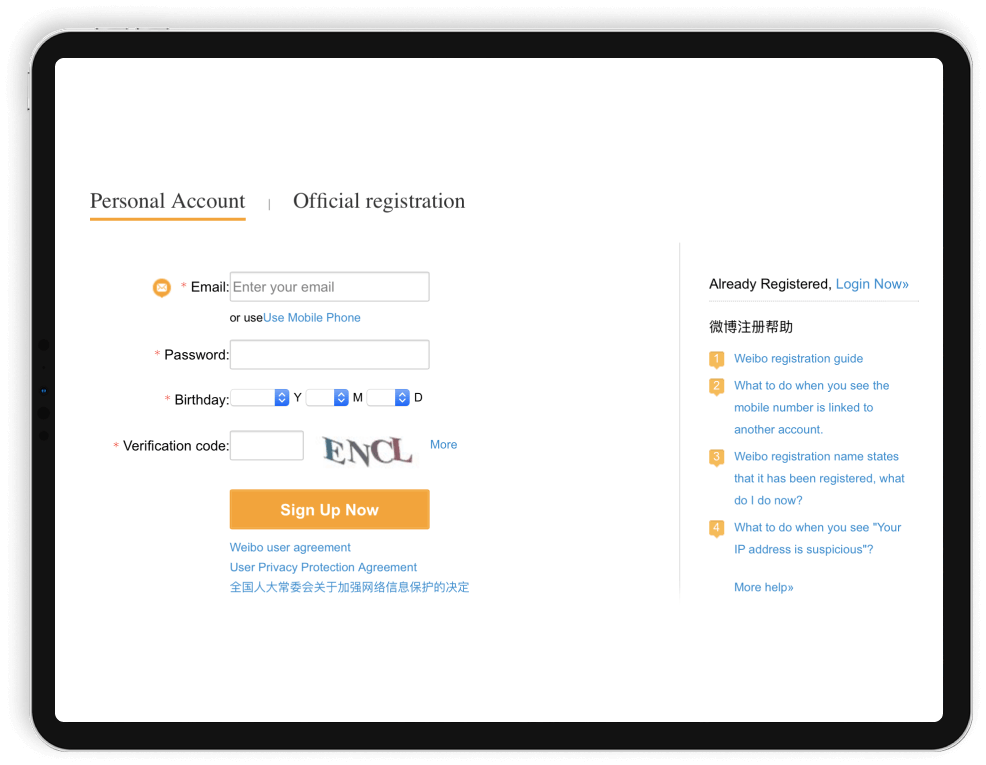Switch to the Personal Account tab

tap(167, 201)
